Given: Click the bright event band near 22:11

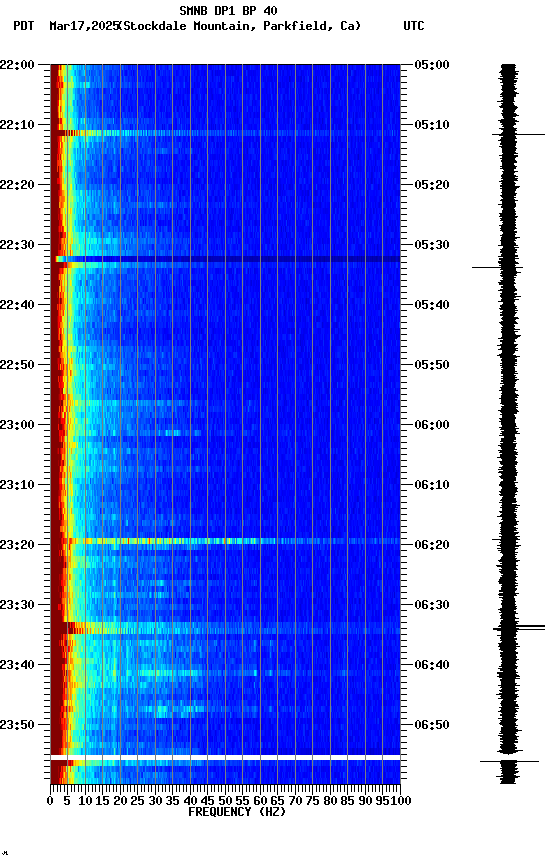Looking at the screenshot, I should pos(225,133).
